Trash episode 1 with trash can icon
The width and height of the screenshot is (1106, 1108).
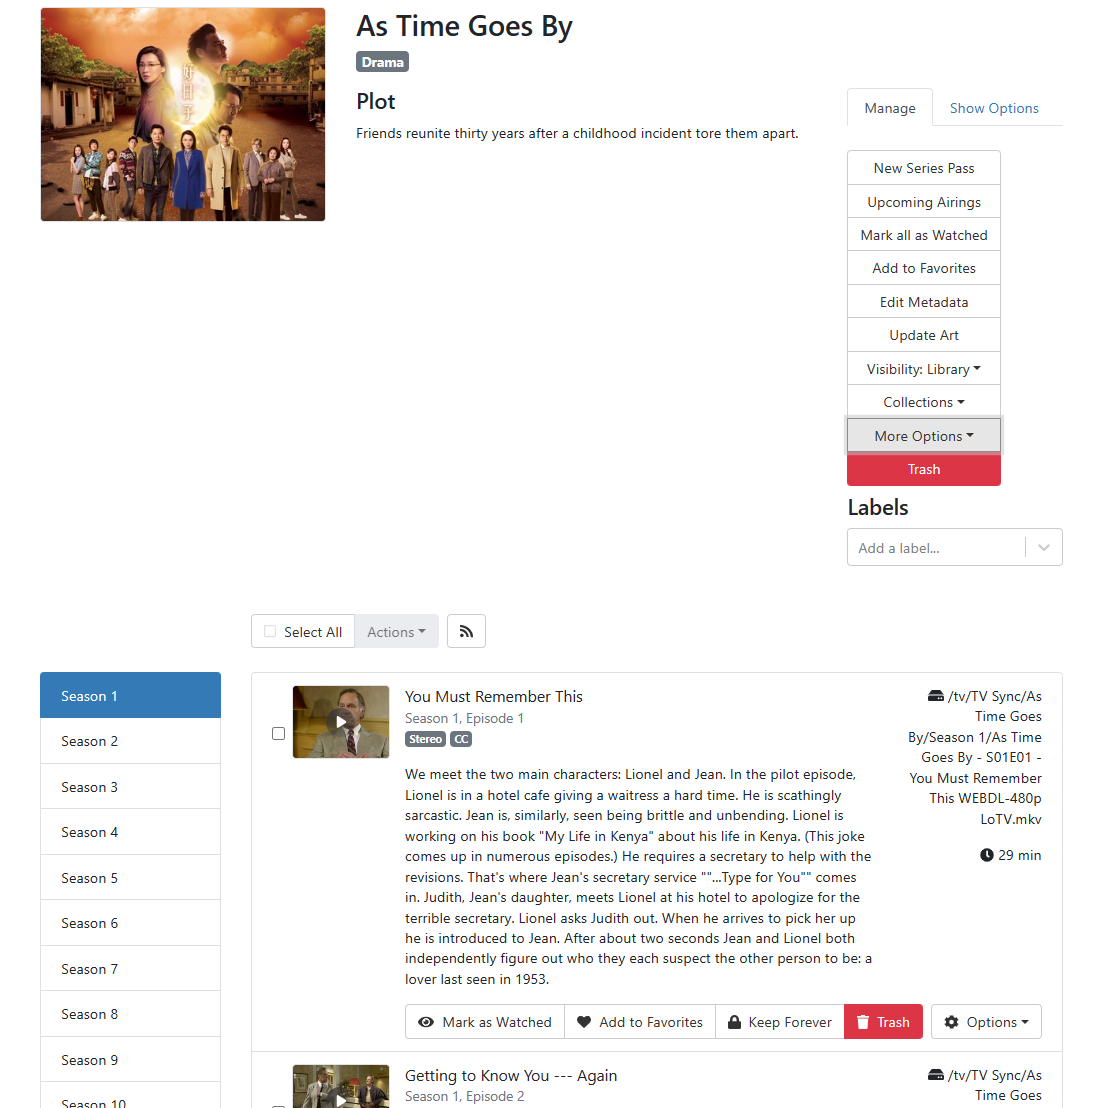point(883,1022)
